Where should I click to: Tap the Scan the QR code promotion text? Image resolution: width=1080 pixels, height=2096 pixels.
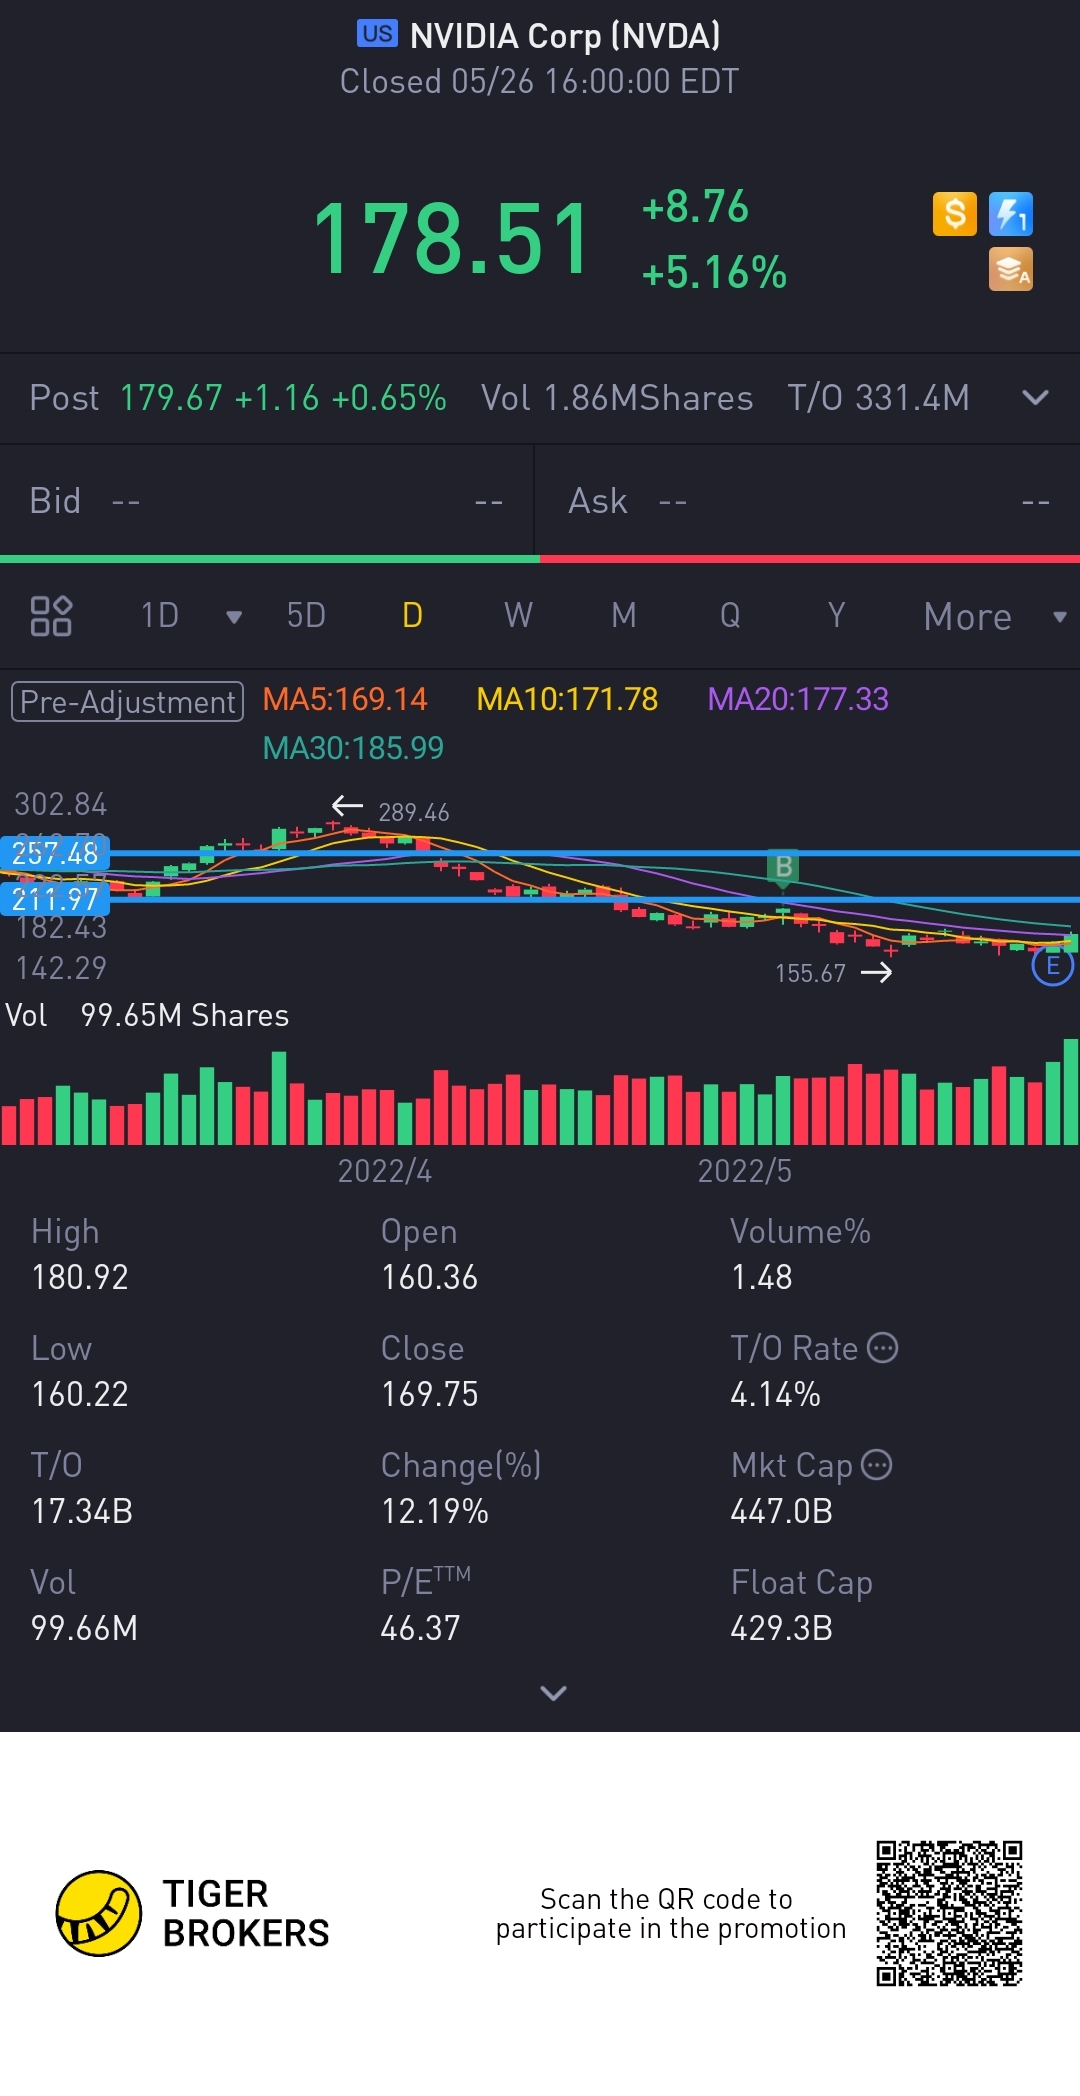671,1914
